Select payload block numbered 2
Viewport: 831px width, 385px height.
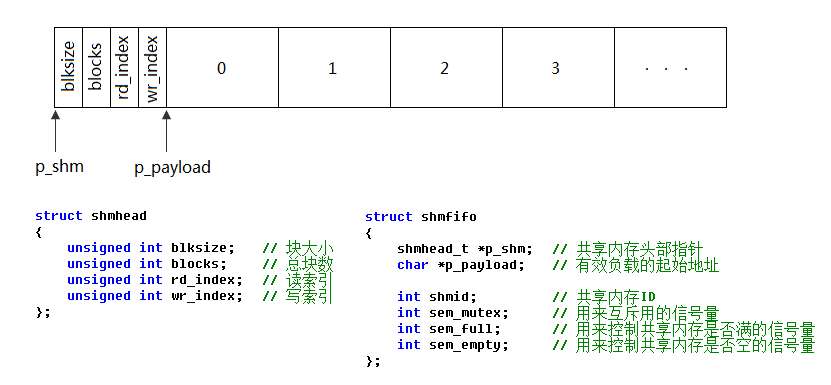pos(446,67)
